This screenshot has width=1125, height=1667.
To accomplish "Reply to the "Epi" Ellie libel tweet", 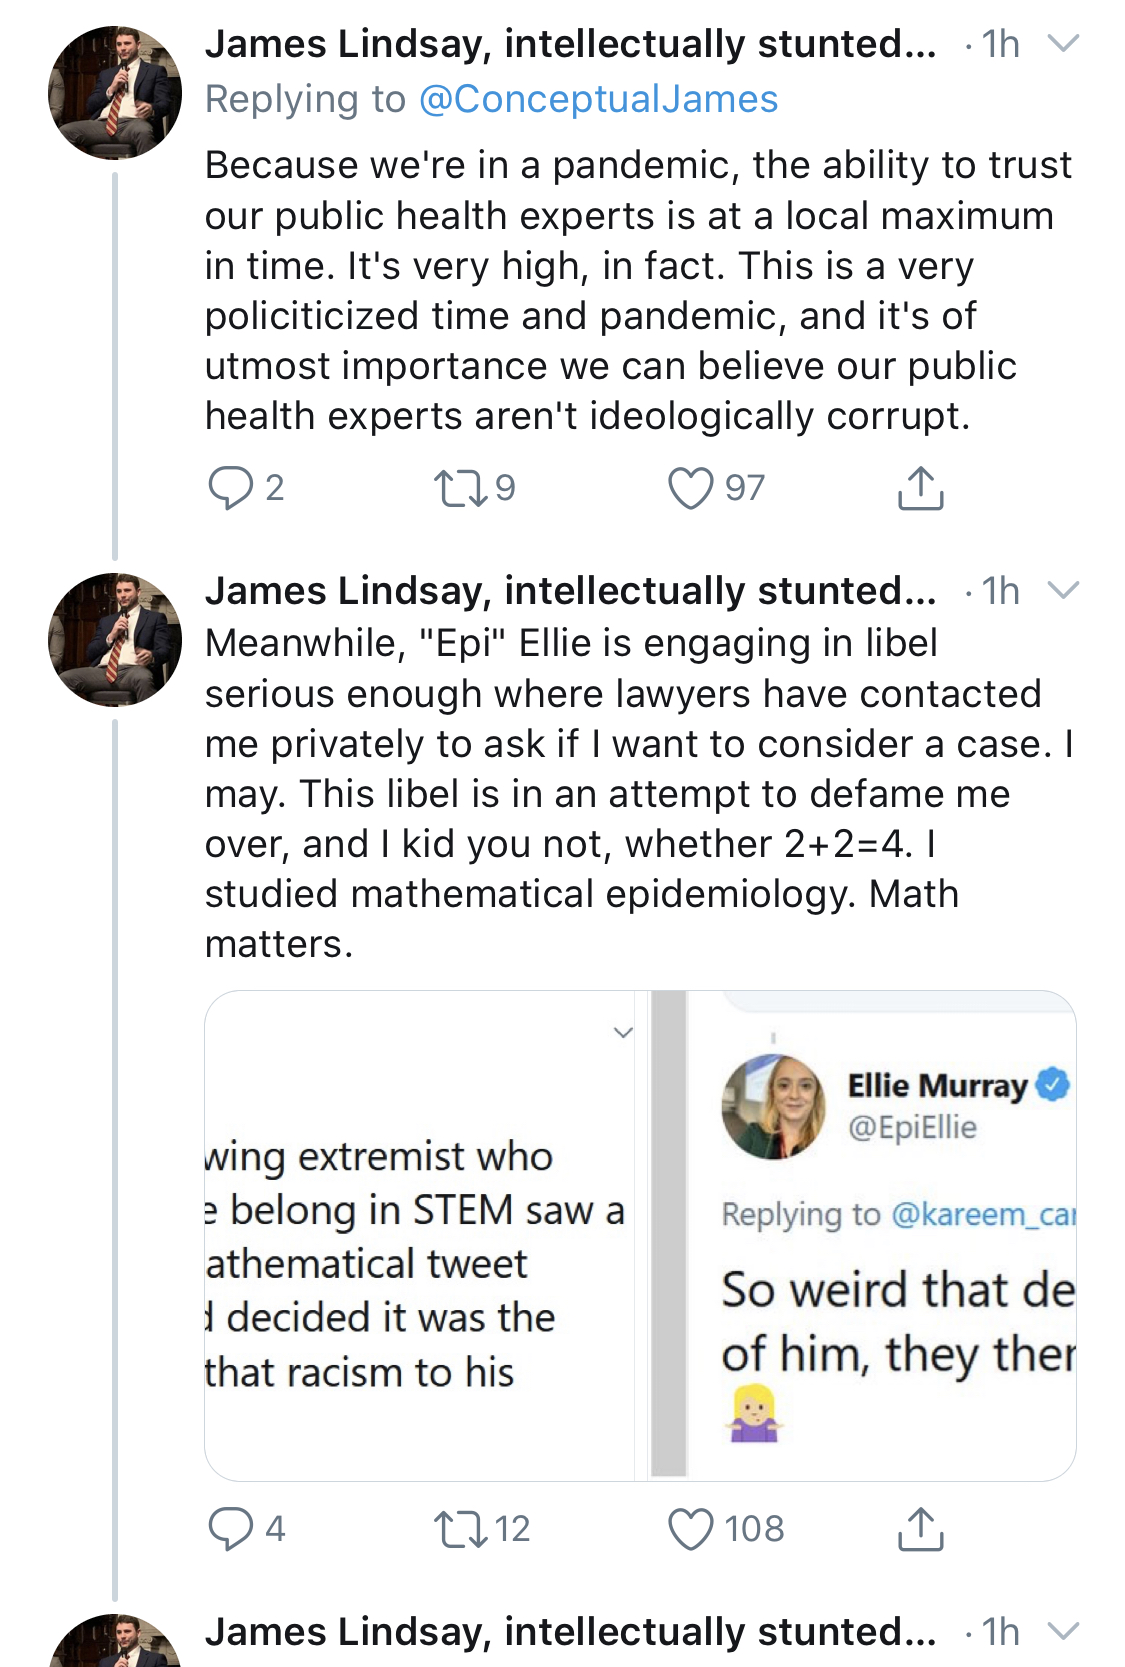I will click(230, 1529).
